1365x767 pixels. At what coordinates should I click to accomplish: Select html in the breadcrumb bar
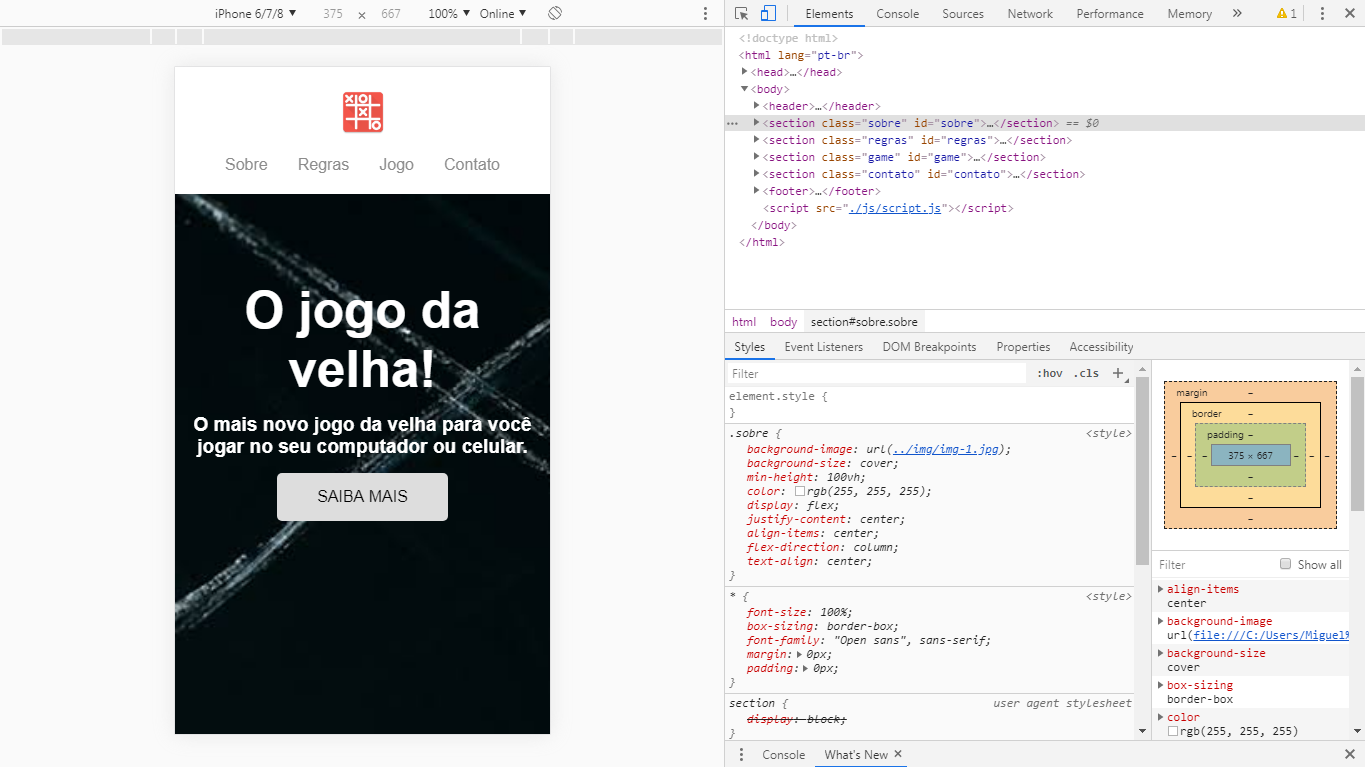tap(744, 322)
